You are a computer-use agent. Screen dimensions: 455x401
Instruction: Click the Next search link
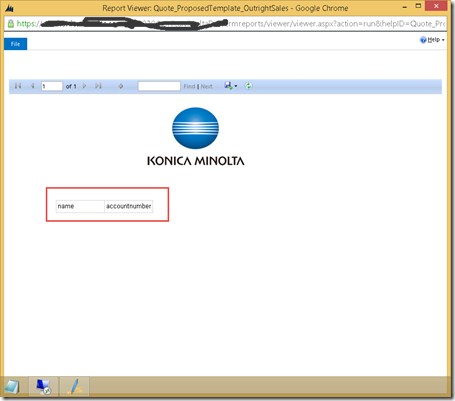point(206,86)
